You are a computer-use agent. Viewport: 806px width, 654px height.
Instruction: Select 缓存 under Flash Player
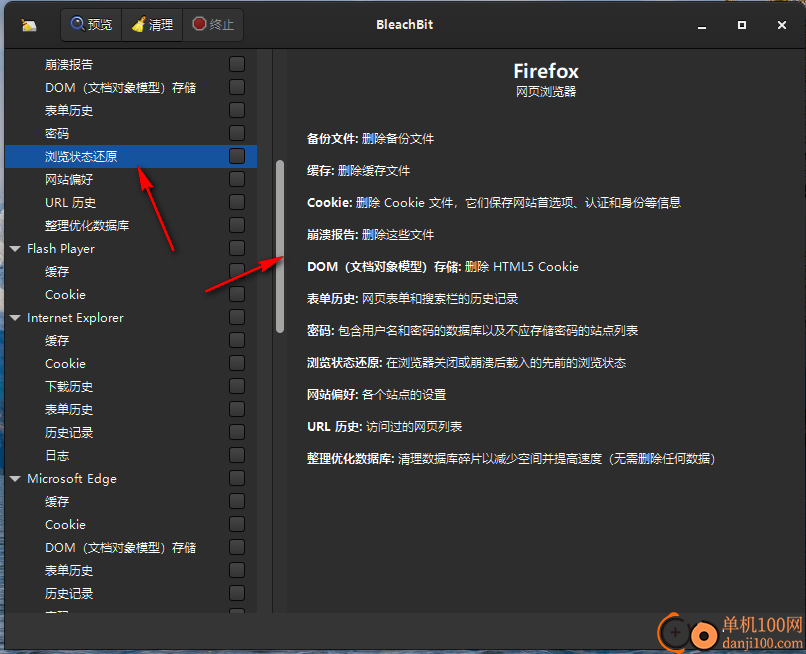[x=131, y=271]
